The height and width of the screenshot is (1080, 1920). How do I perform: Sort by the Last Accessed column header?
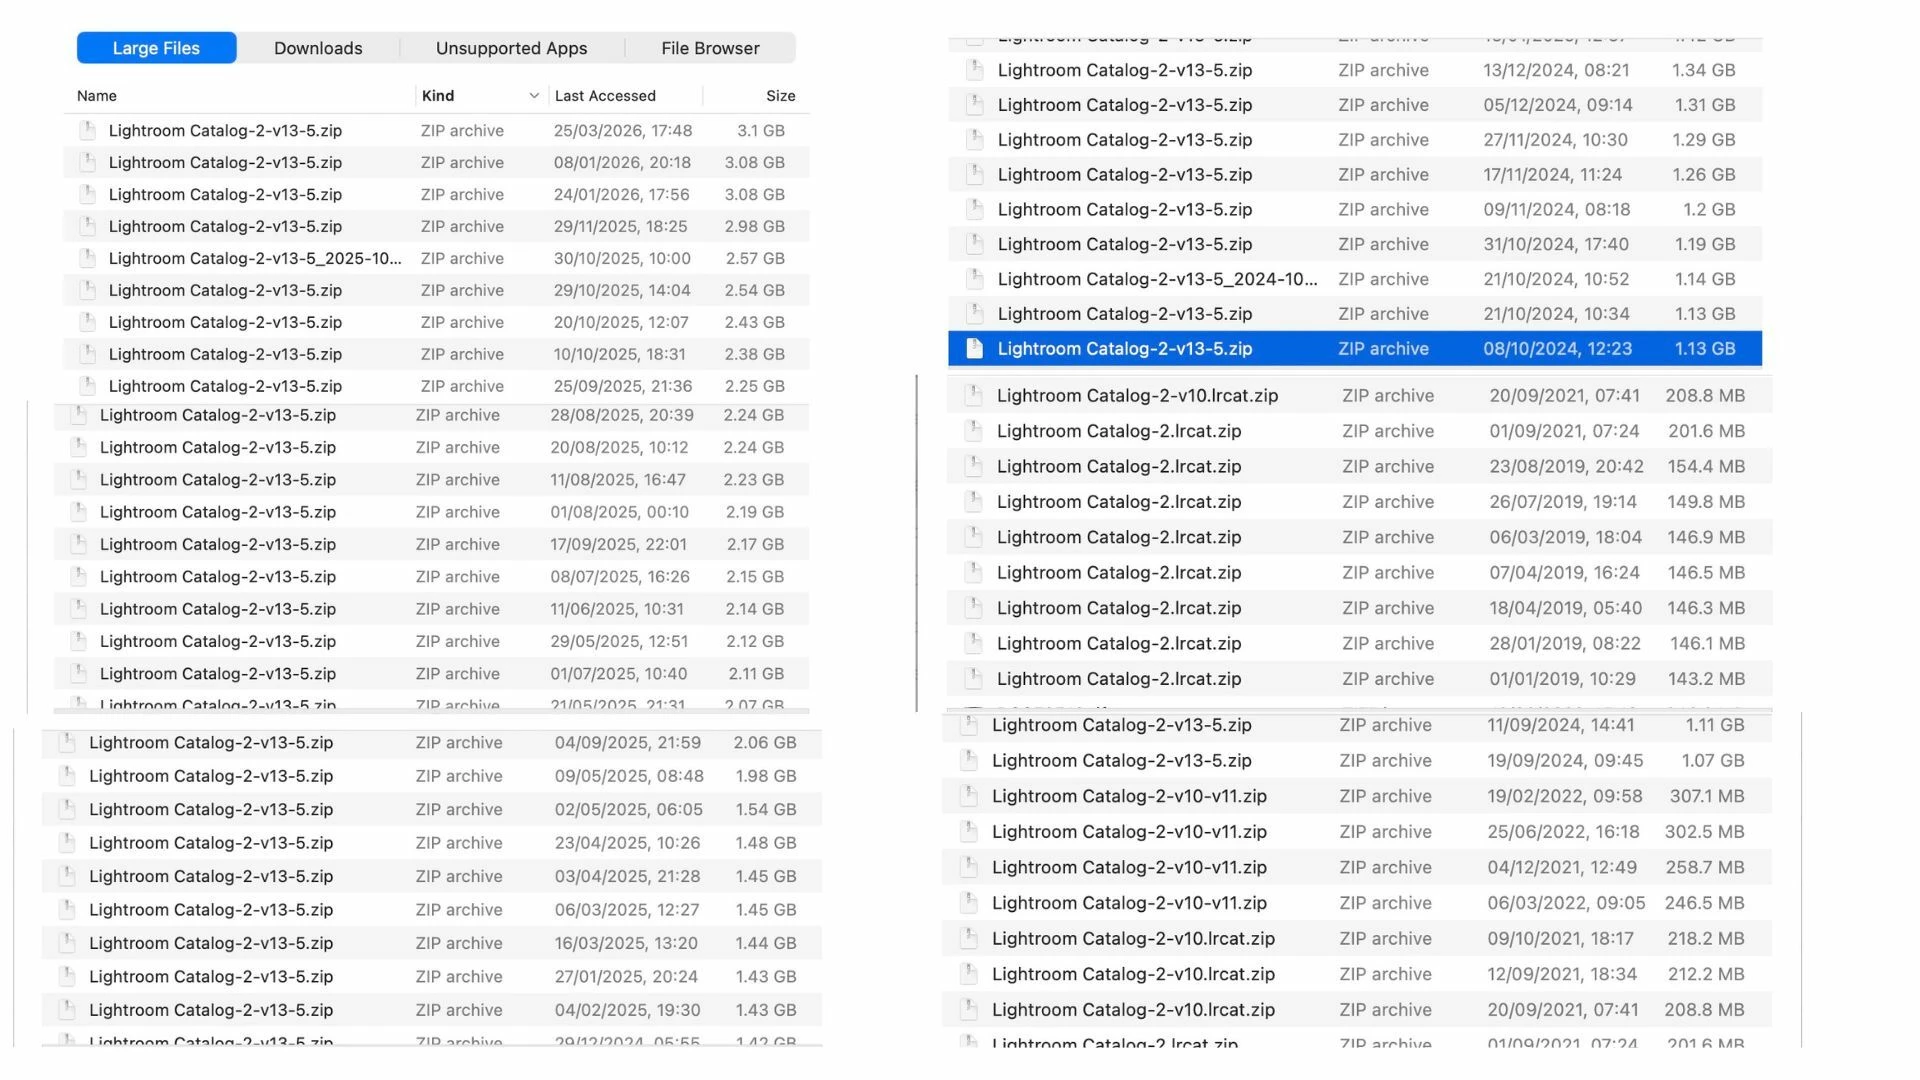(x=605, y=96)
